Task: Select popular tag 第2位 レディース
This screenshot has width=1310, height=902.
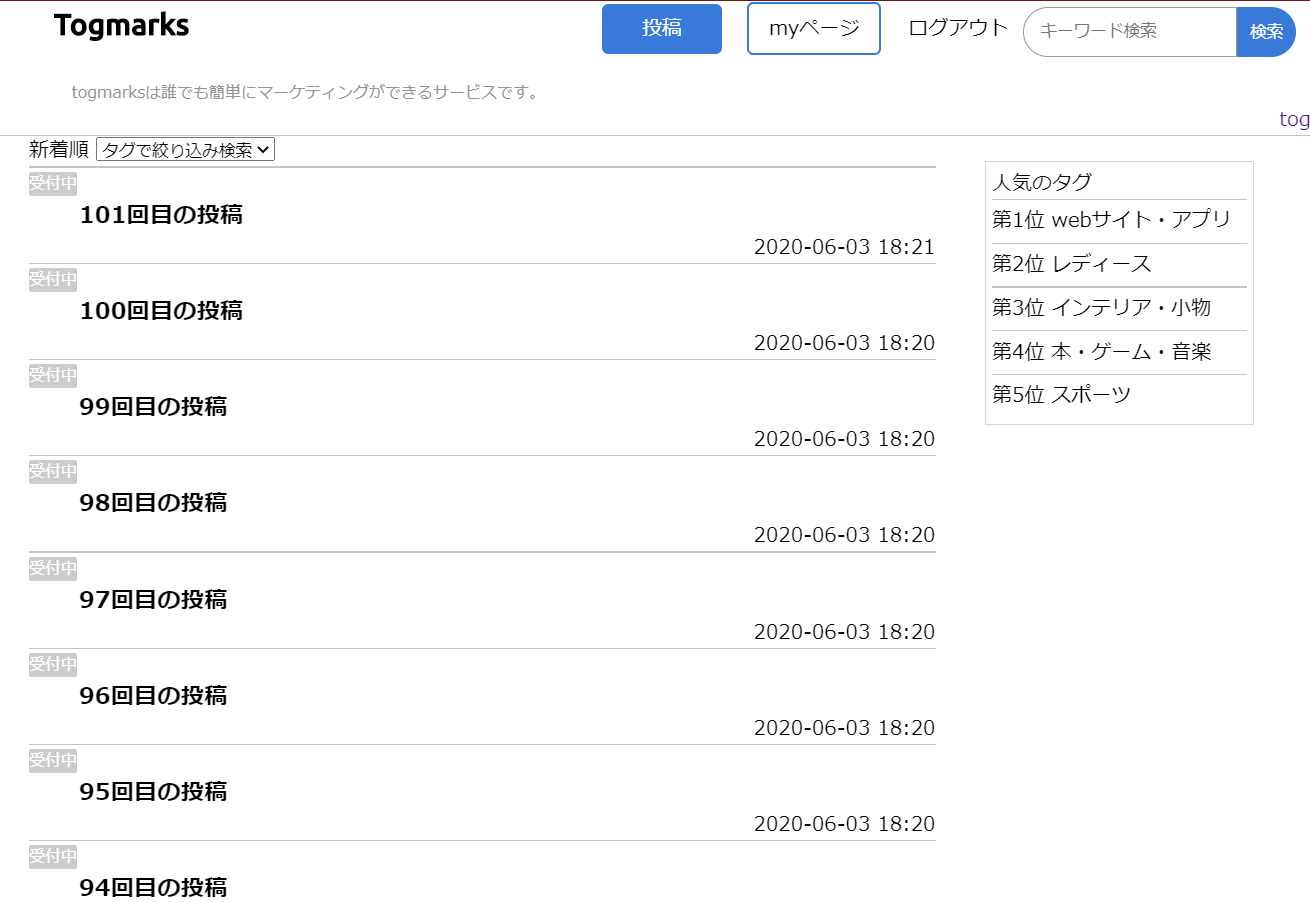Action: pyautogui.click(x=1072, y=264)
